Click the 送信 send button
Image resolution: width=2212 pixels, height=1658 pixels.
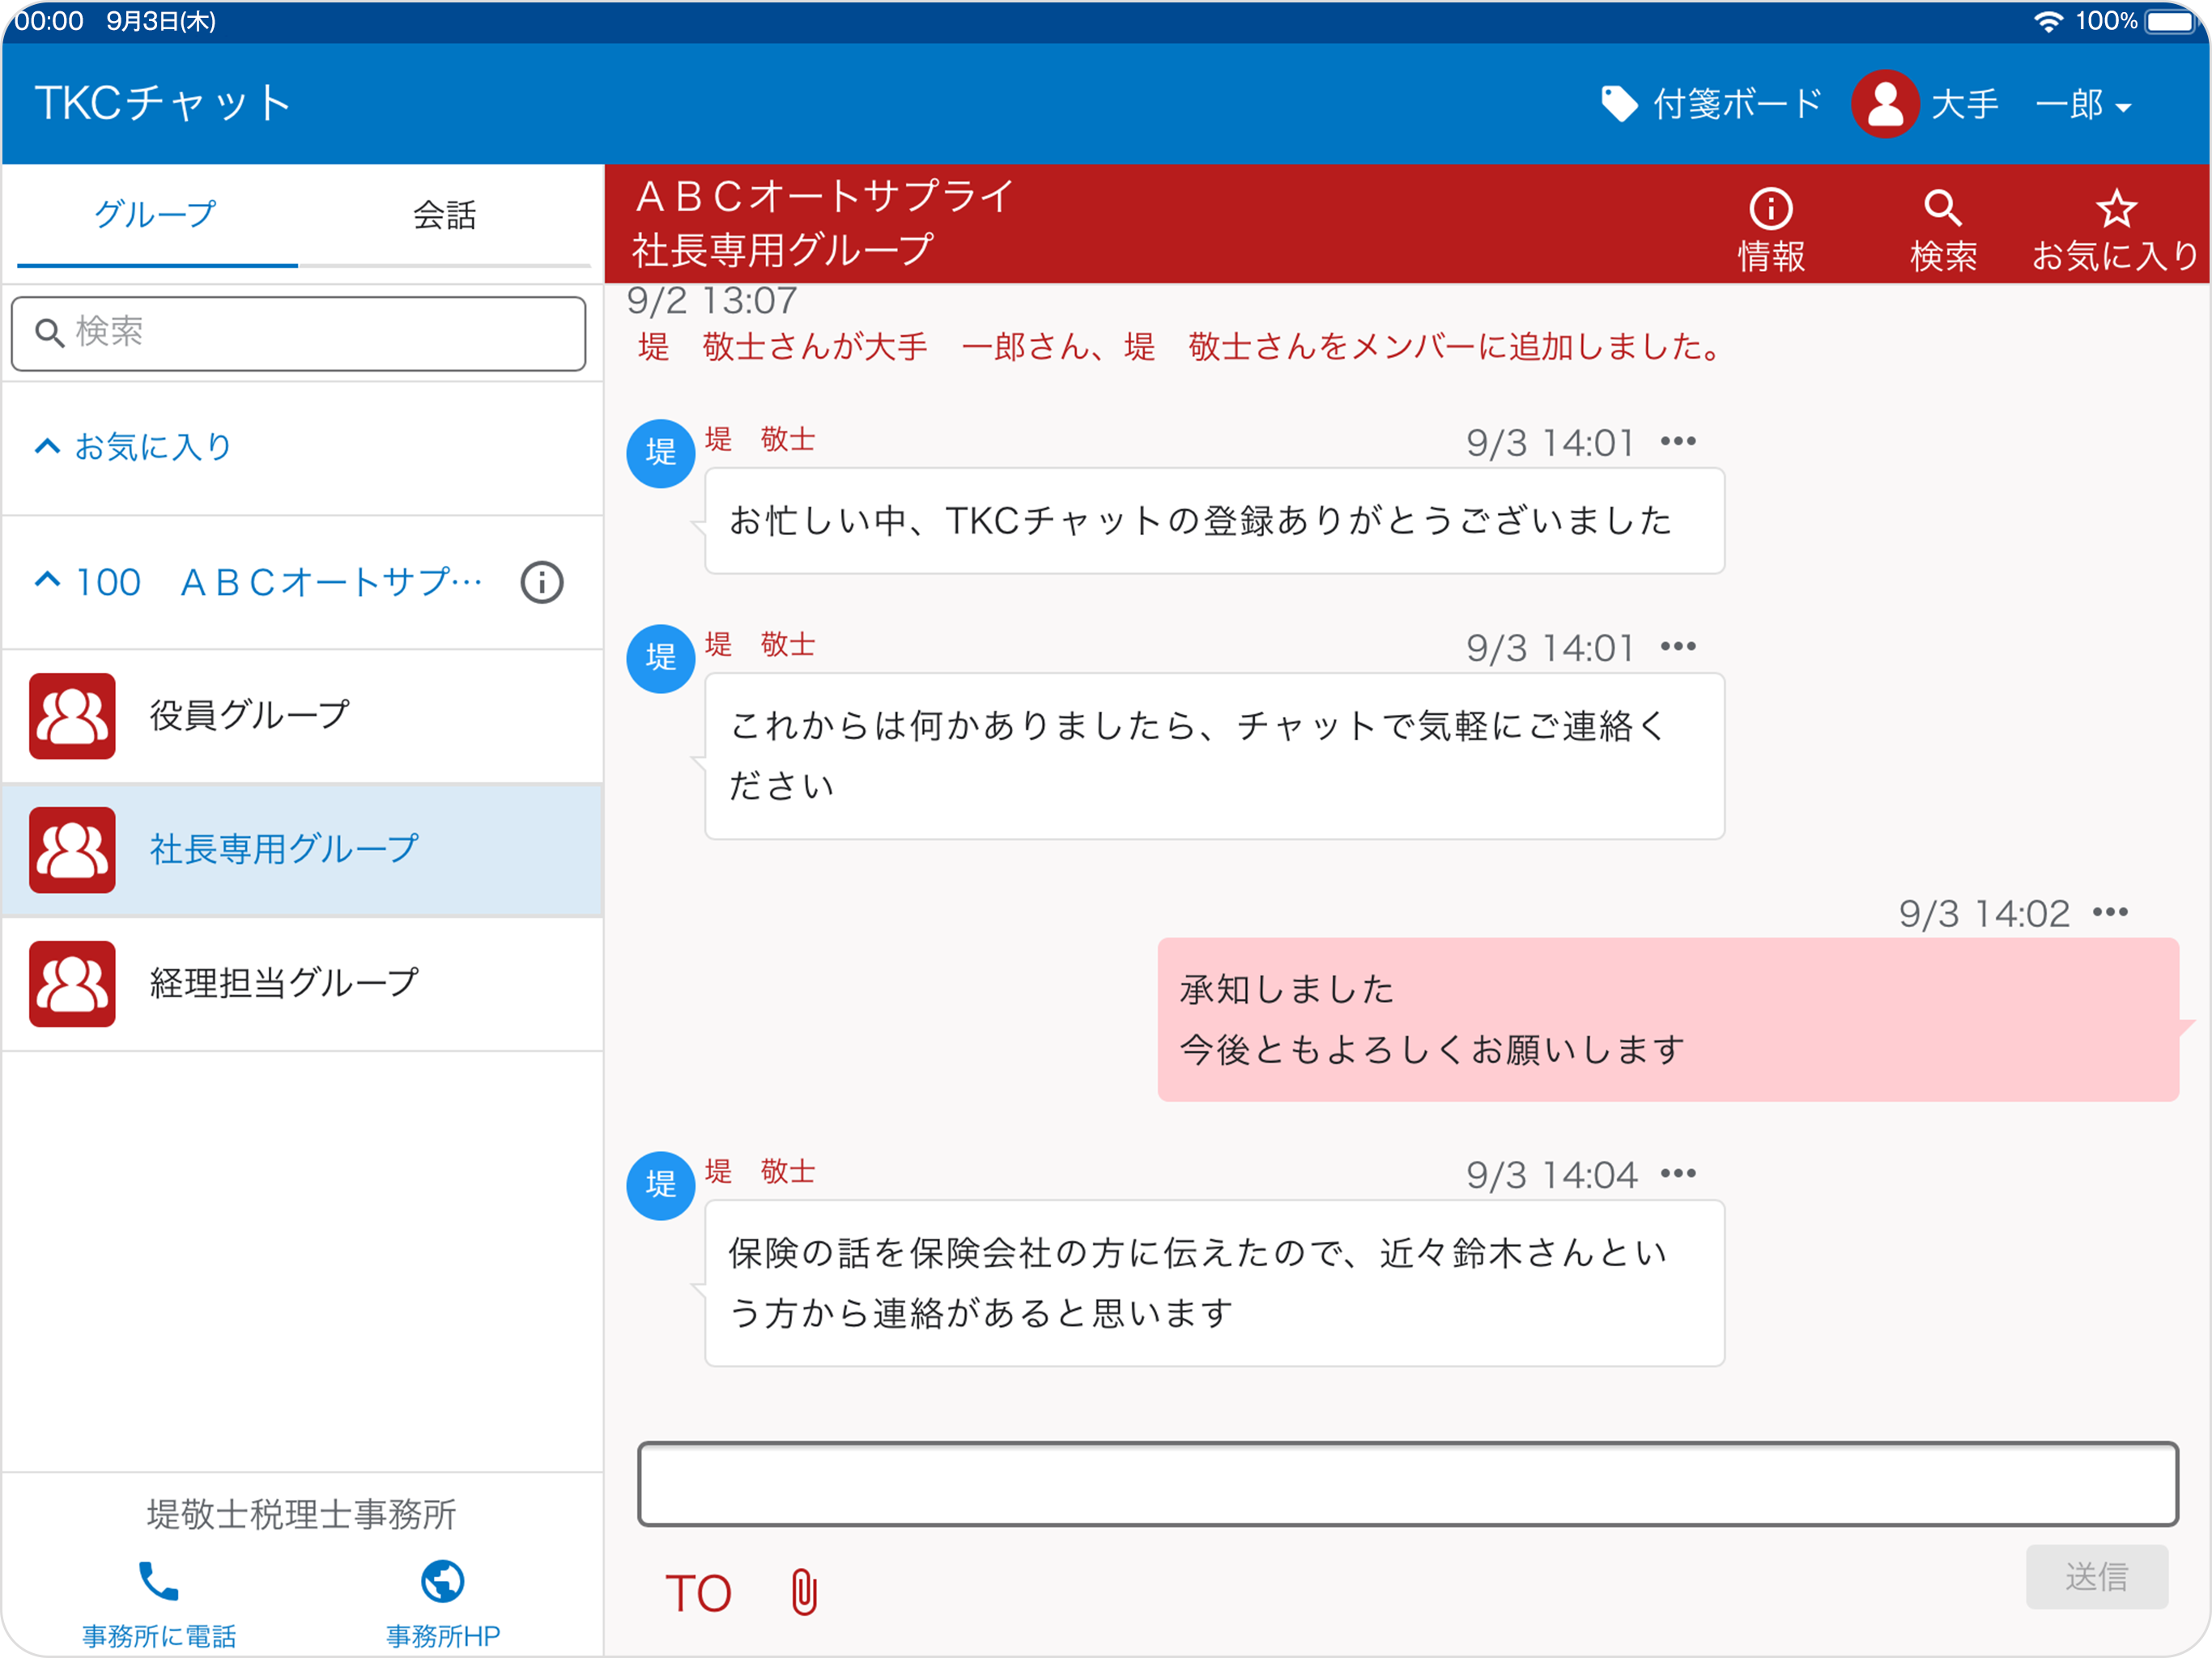(2097, 1577)
